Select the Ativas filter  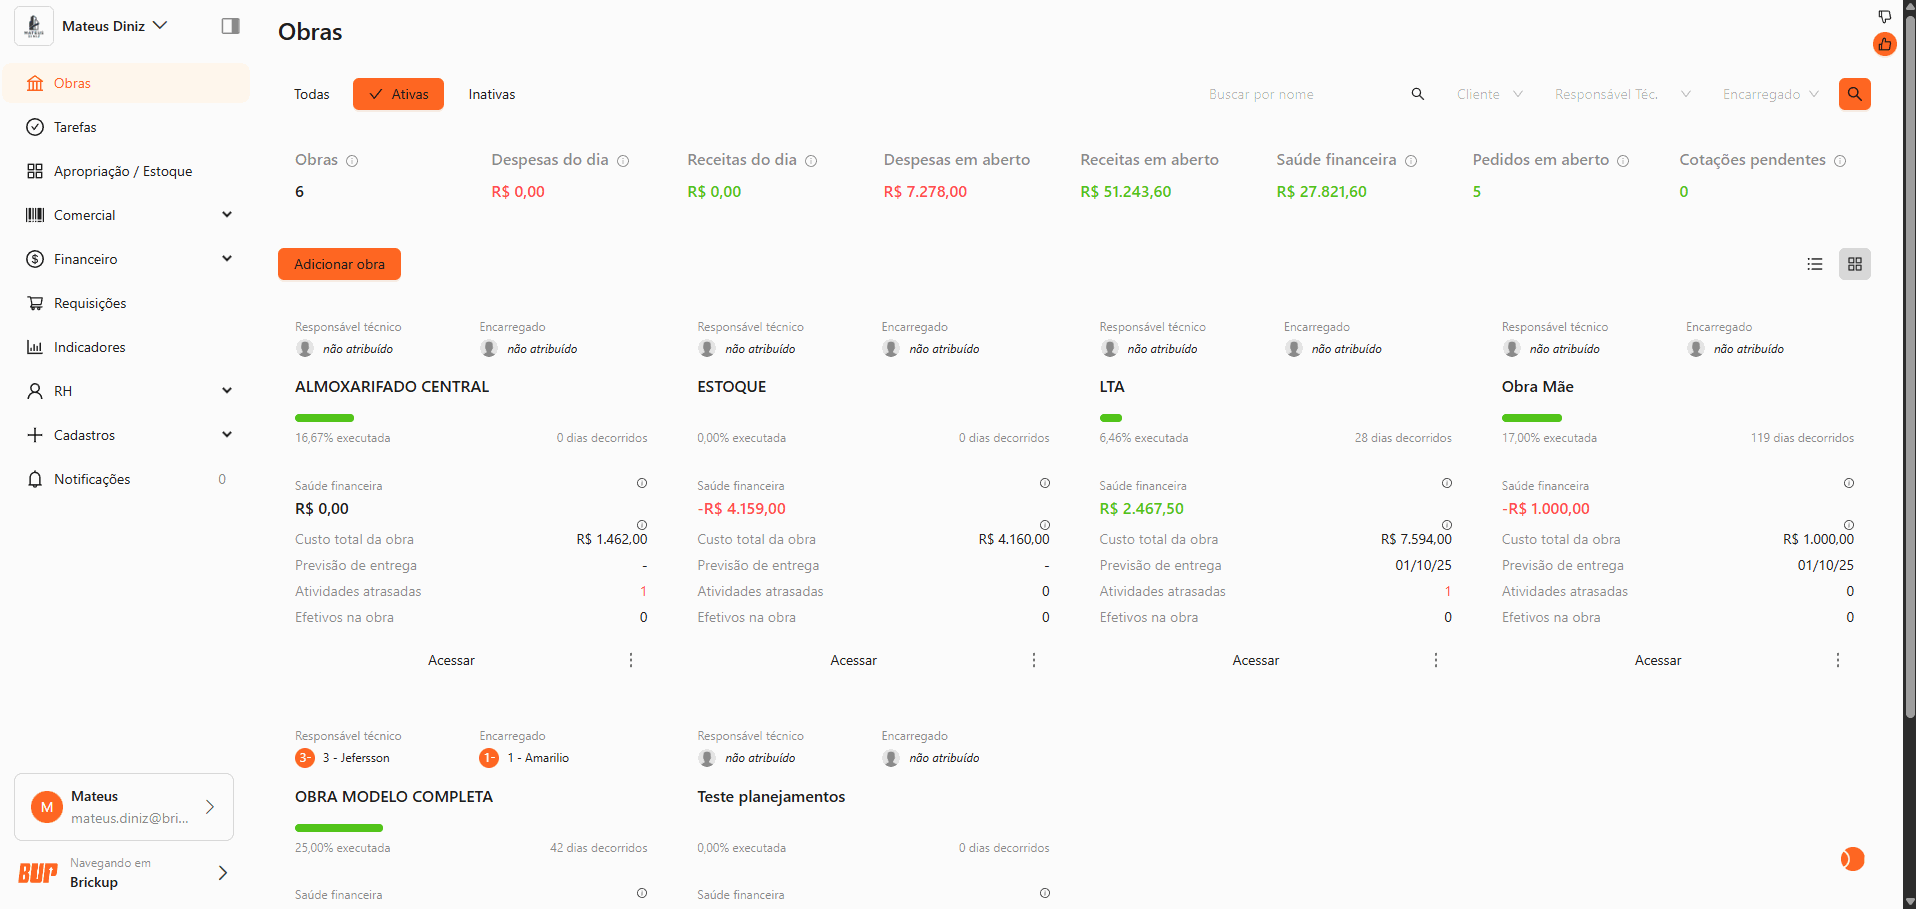point(398,94)
